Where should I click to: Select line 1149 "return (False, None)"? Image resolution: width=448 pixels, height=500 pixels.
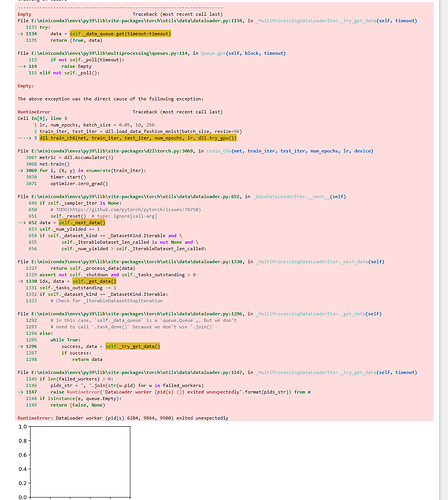[78, 405]
